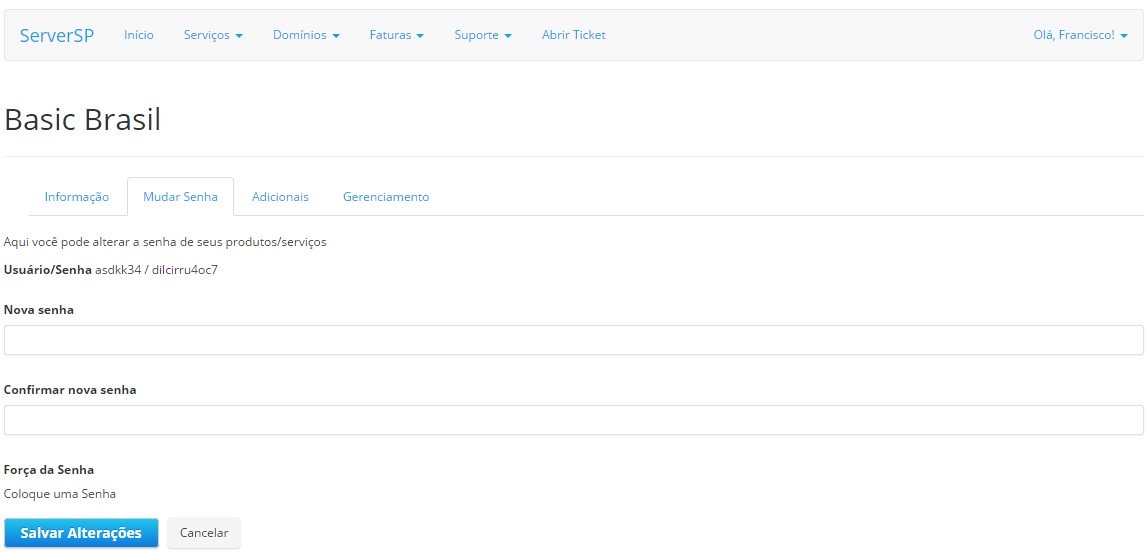Click the Basic Brasil page heading

pyautogui.click(x=82, y=120)
